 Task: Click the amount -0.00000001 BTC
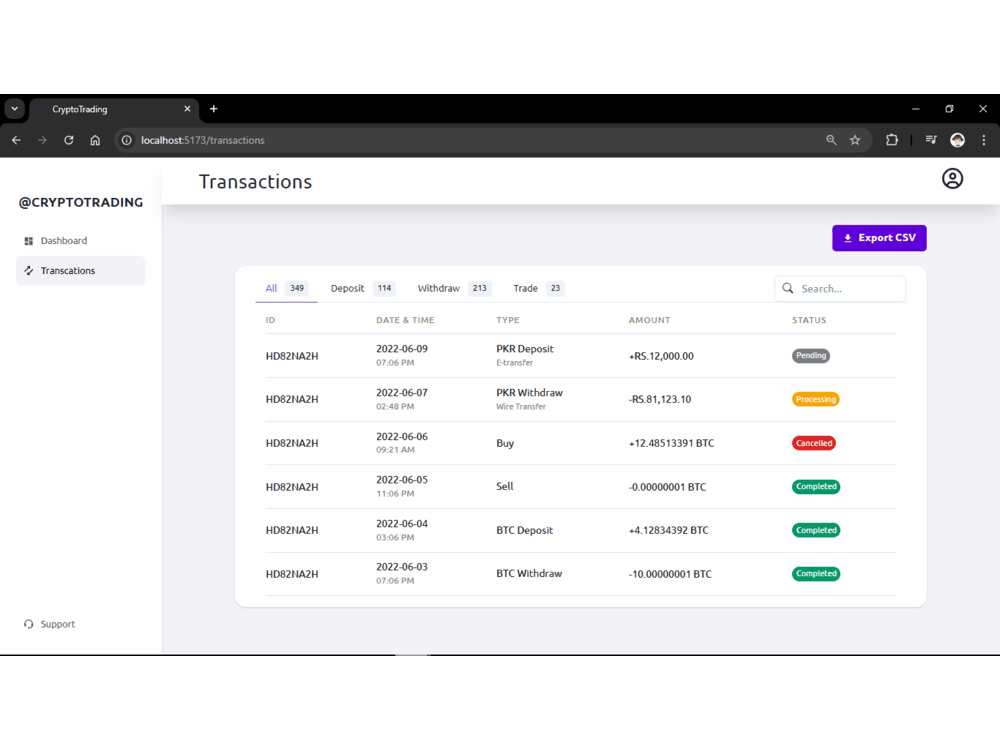click(667, 487)
